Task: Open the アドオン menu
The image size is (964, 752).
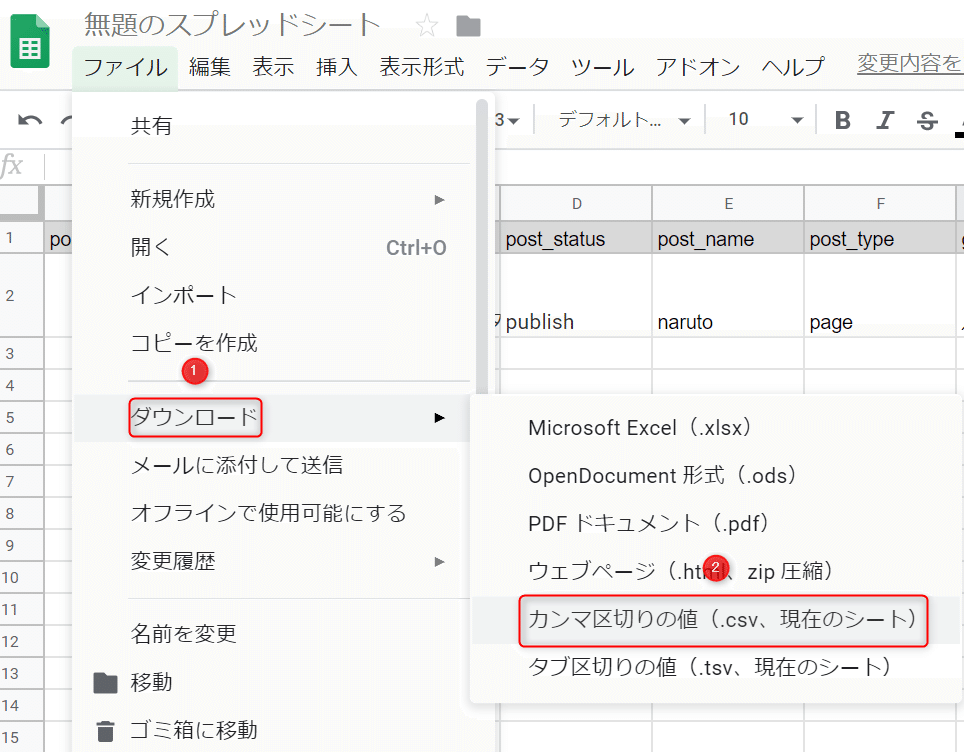Action: pos(697,67)
